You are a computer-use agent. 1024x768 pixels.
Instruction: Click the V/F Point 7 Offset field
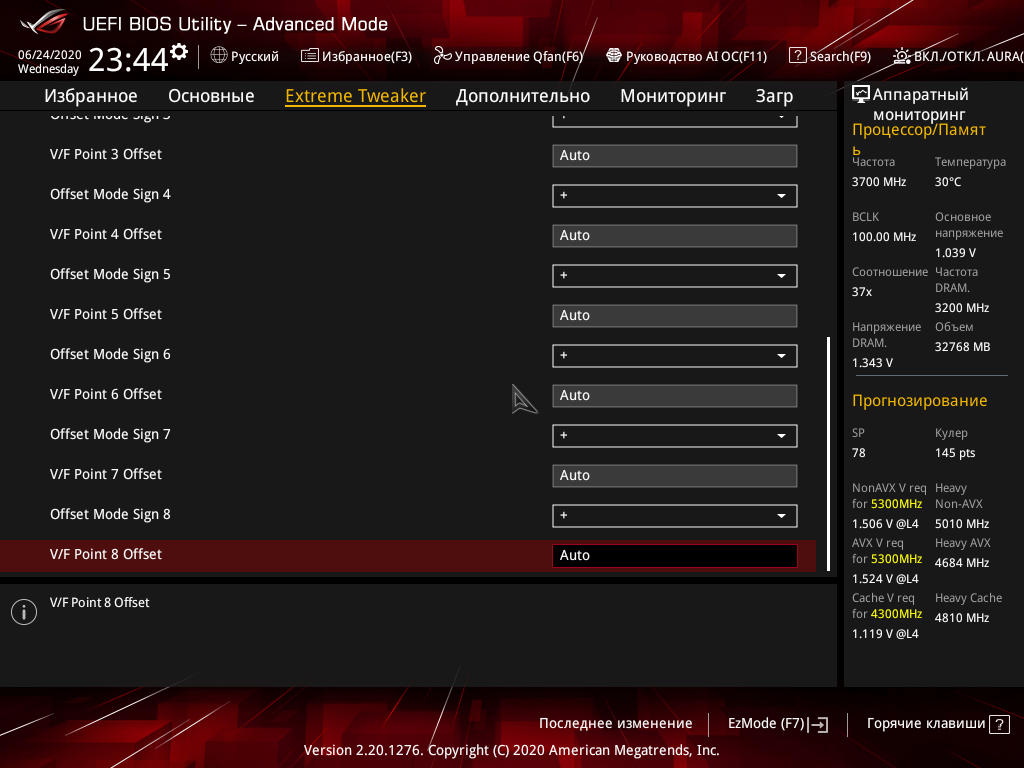675,475
